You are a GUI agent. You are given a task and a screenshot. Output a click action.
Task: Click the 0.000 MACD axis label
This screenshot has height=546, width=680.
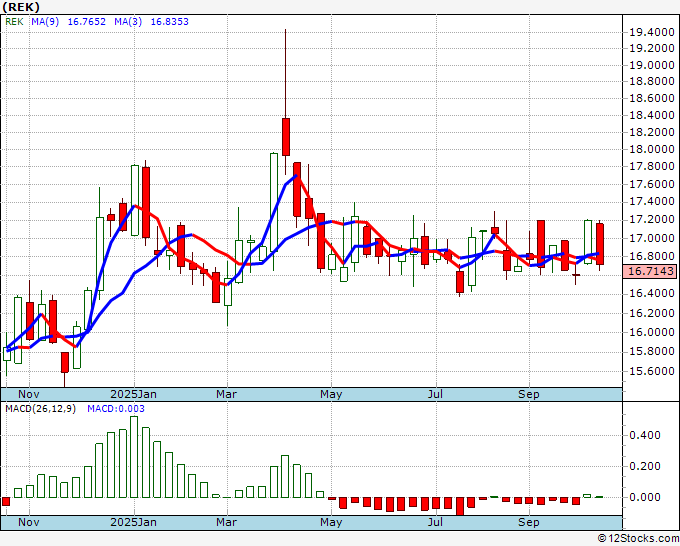pyautogui.click(x=646, y=497)
